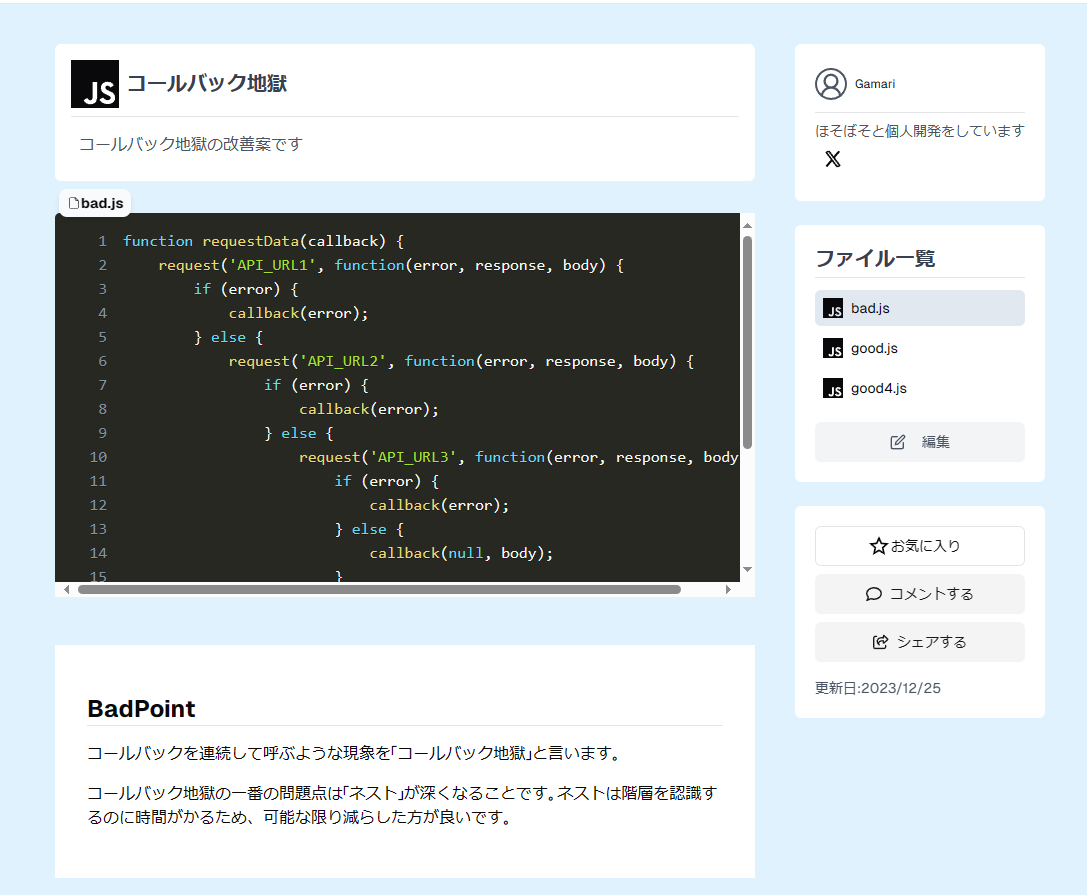
Task: Click code line 1 function requestData
Action: click(x=263, y=241)
